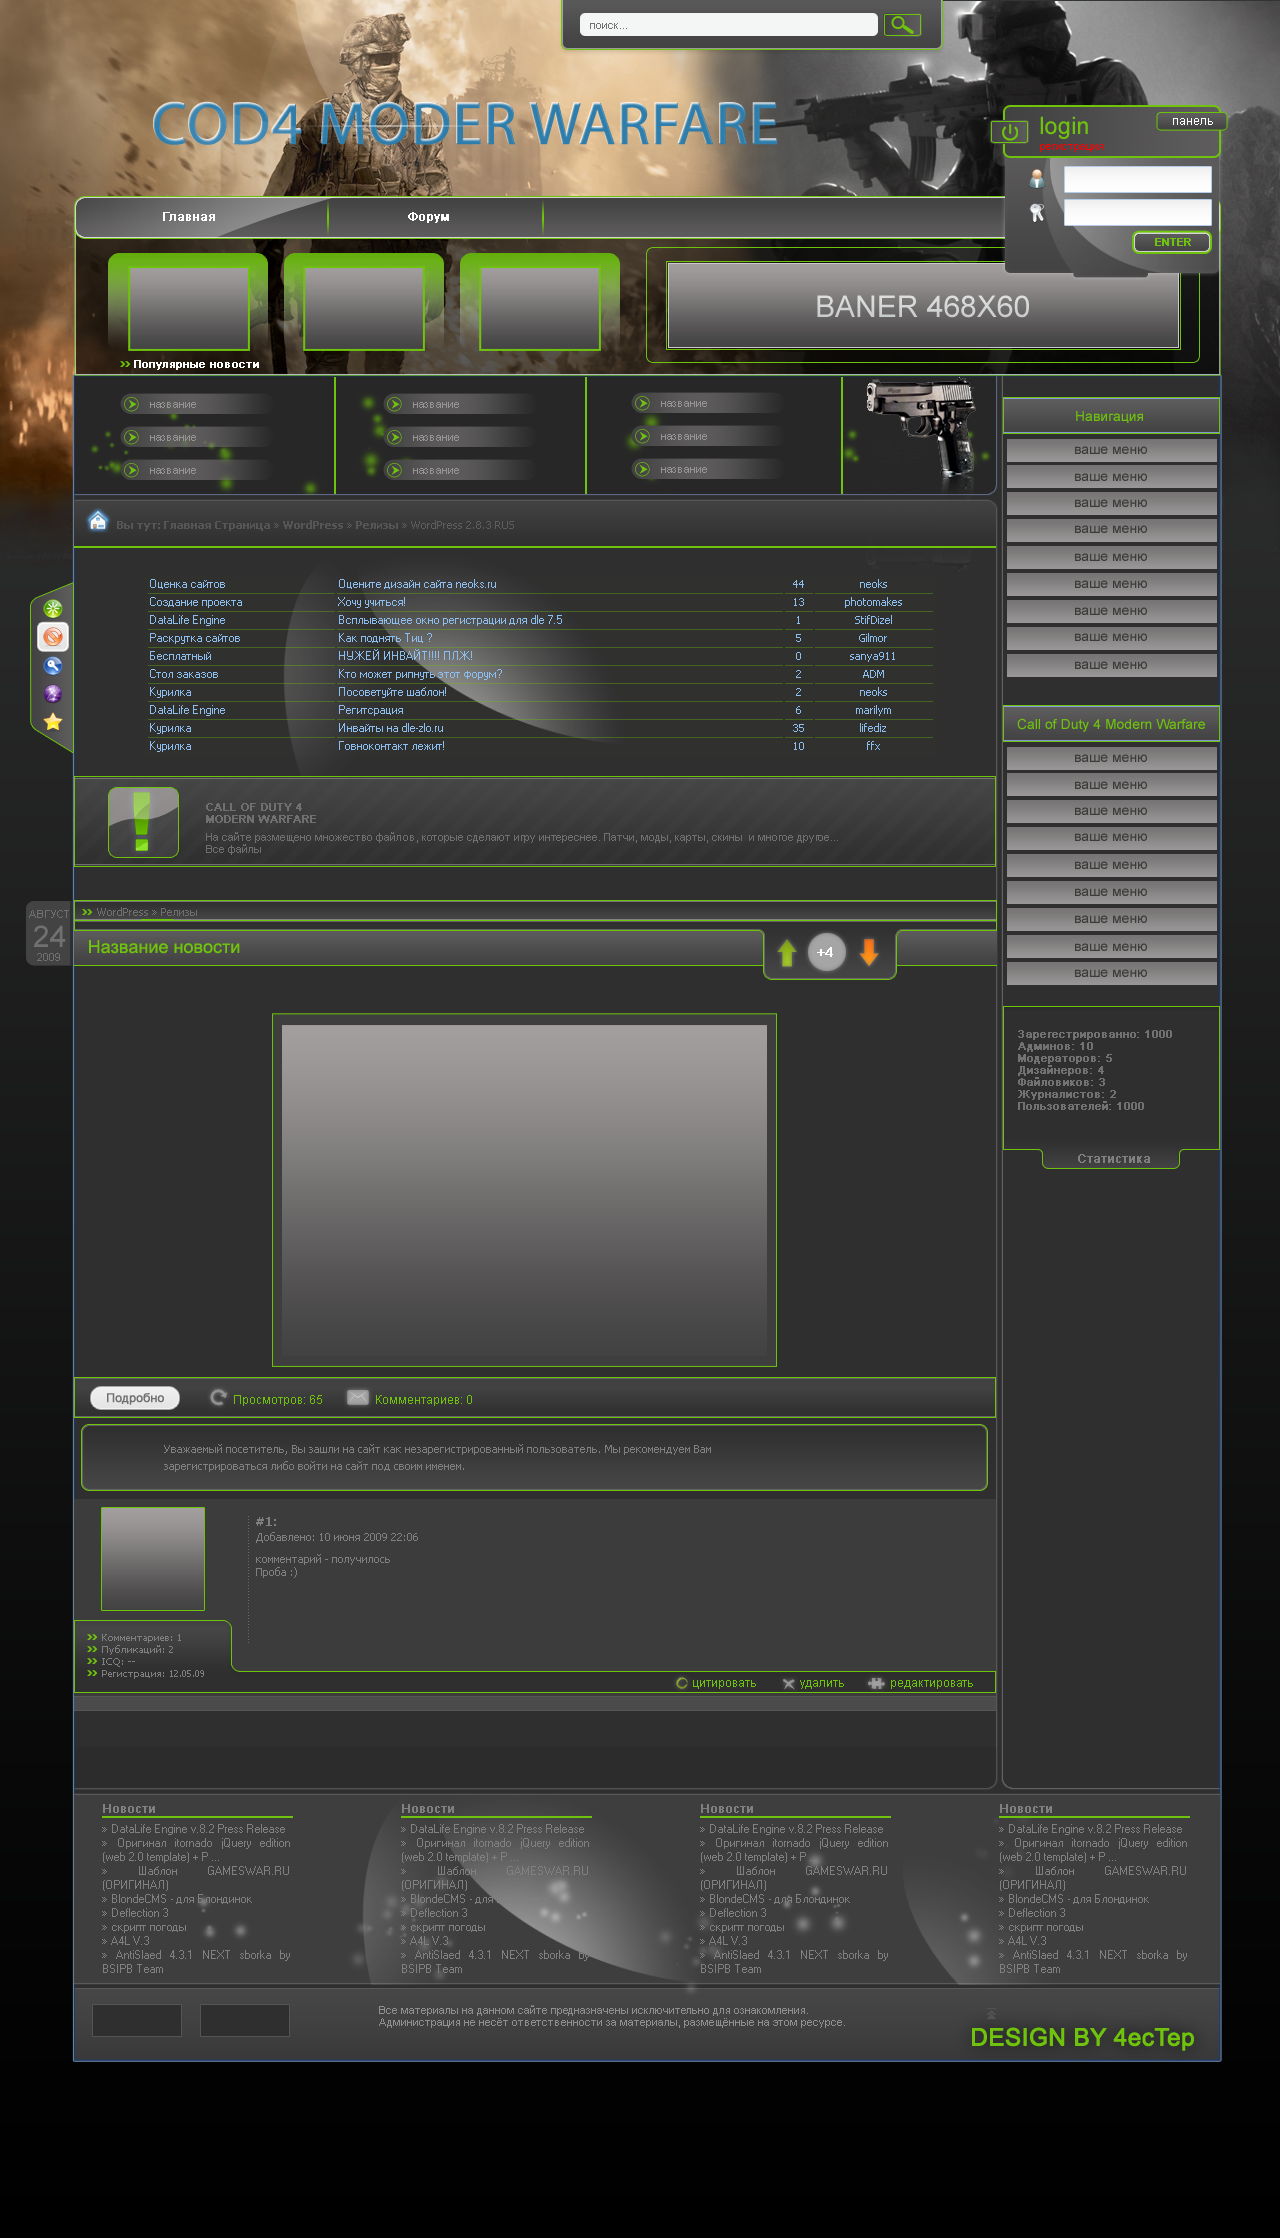Click the green asterisk icon in side panel
The image size is (1280, 2238).
pos(53,609)
